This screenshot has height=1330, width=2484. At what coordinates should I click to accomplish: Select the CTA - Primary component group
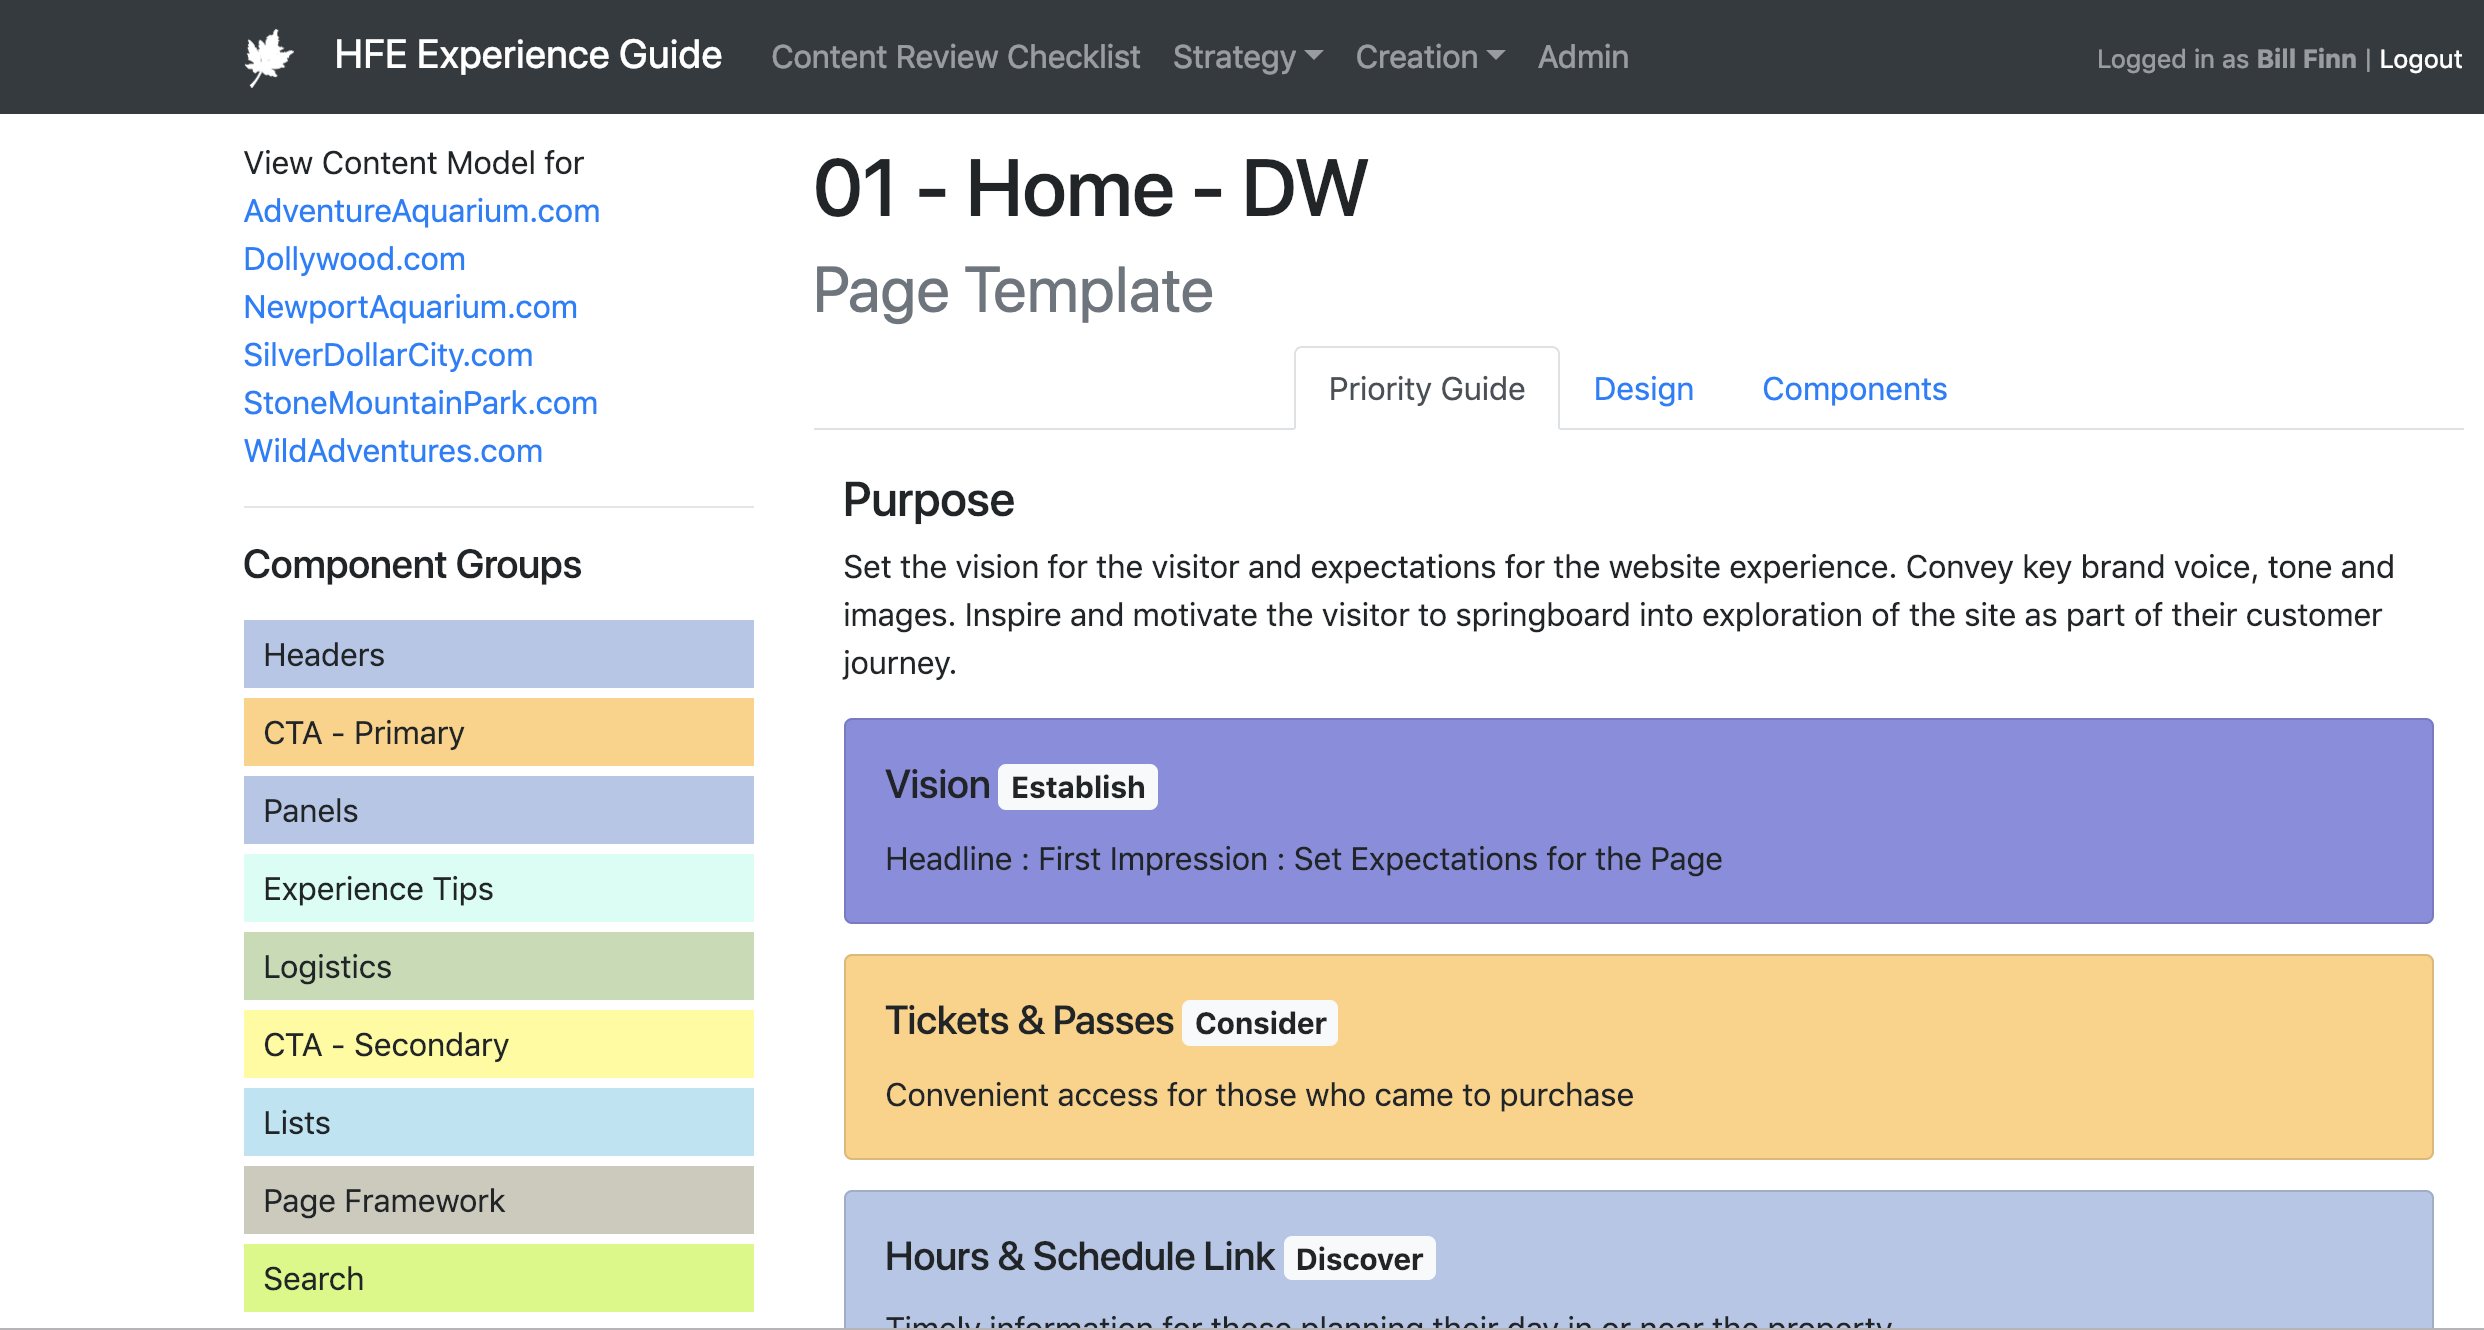(499, 732)
